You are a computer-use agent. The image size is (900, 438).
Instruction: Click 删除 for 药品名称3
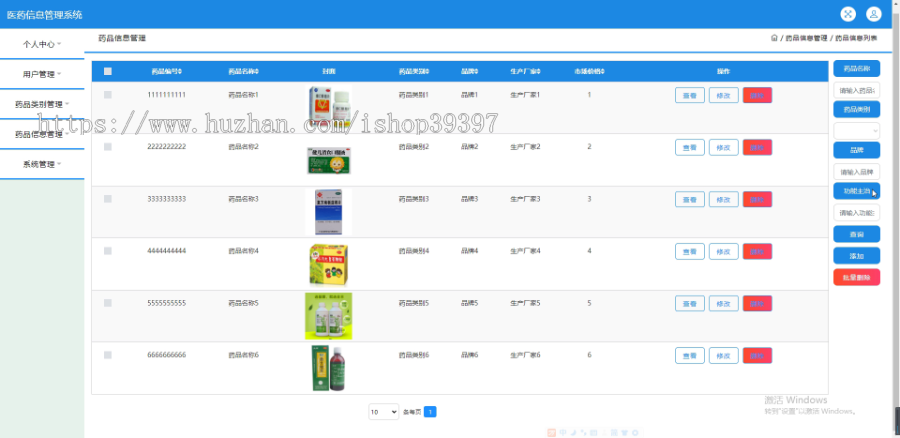pyautogui.click(x=757, y=199)
